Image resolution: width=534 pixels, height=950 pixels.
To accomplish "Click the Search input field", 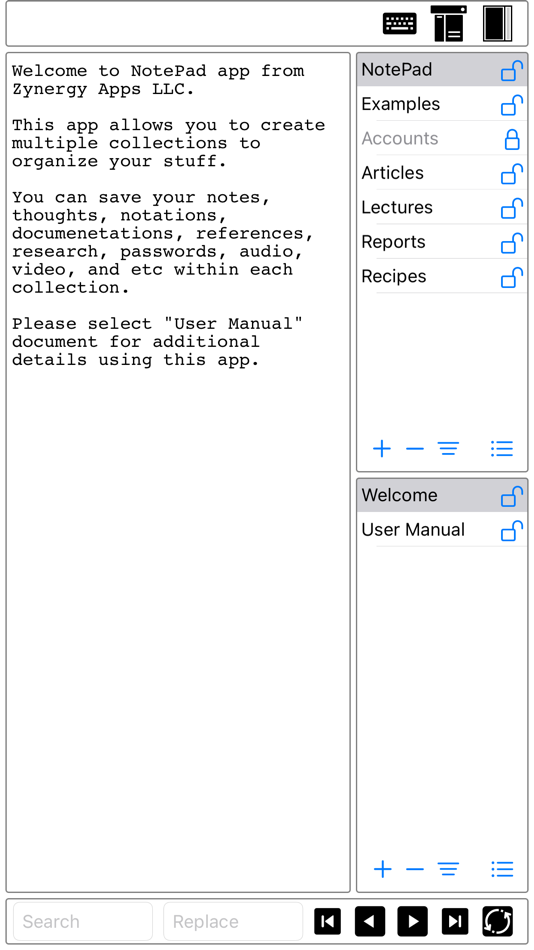I will (x=82, y=922).
